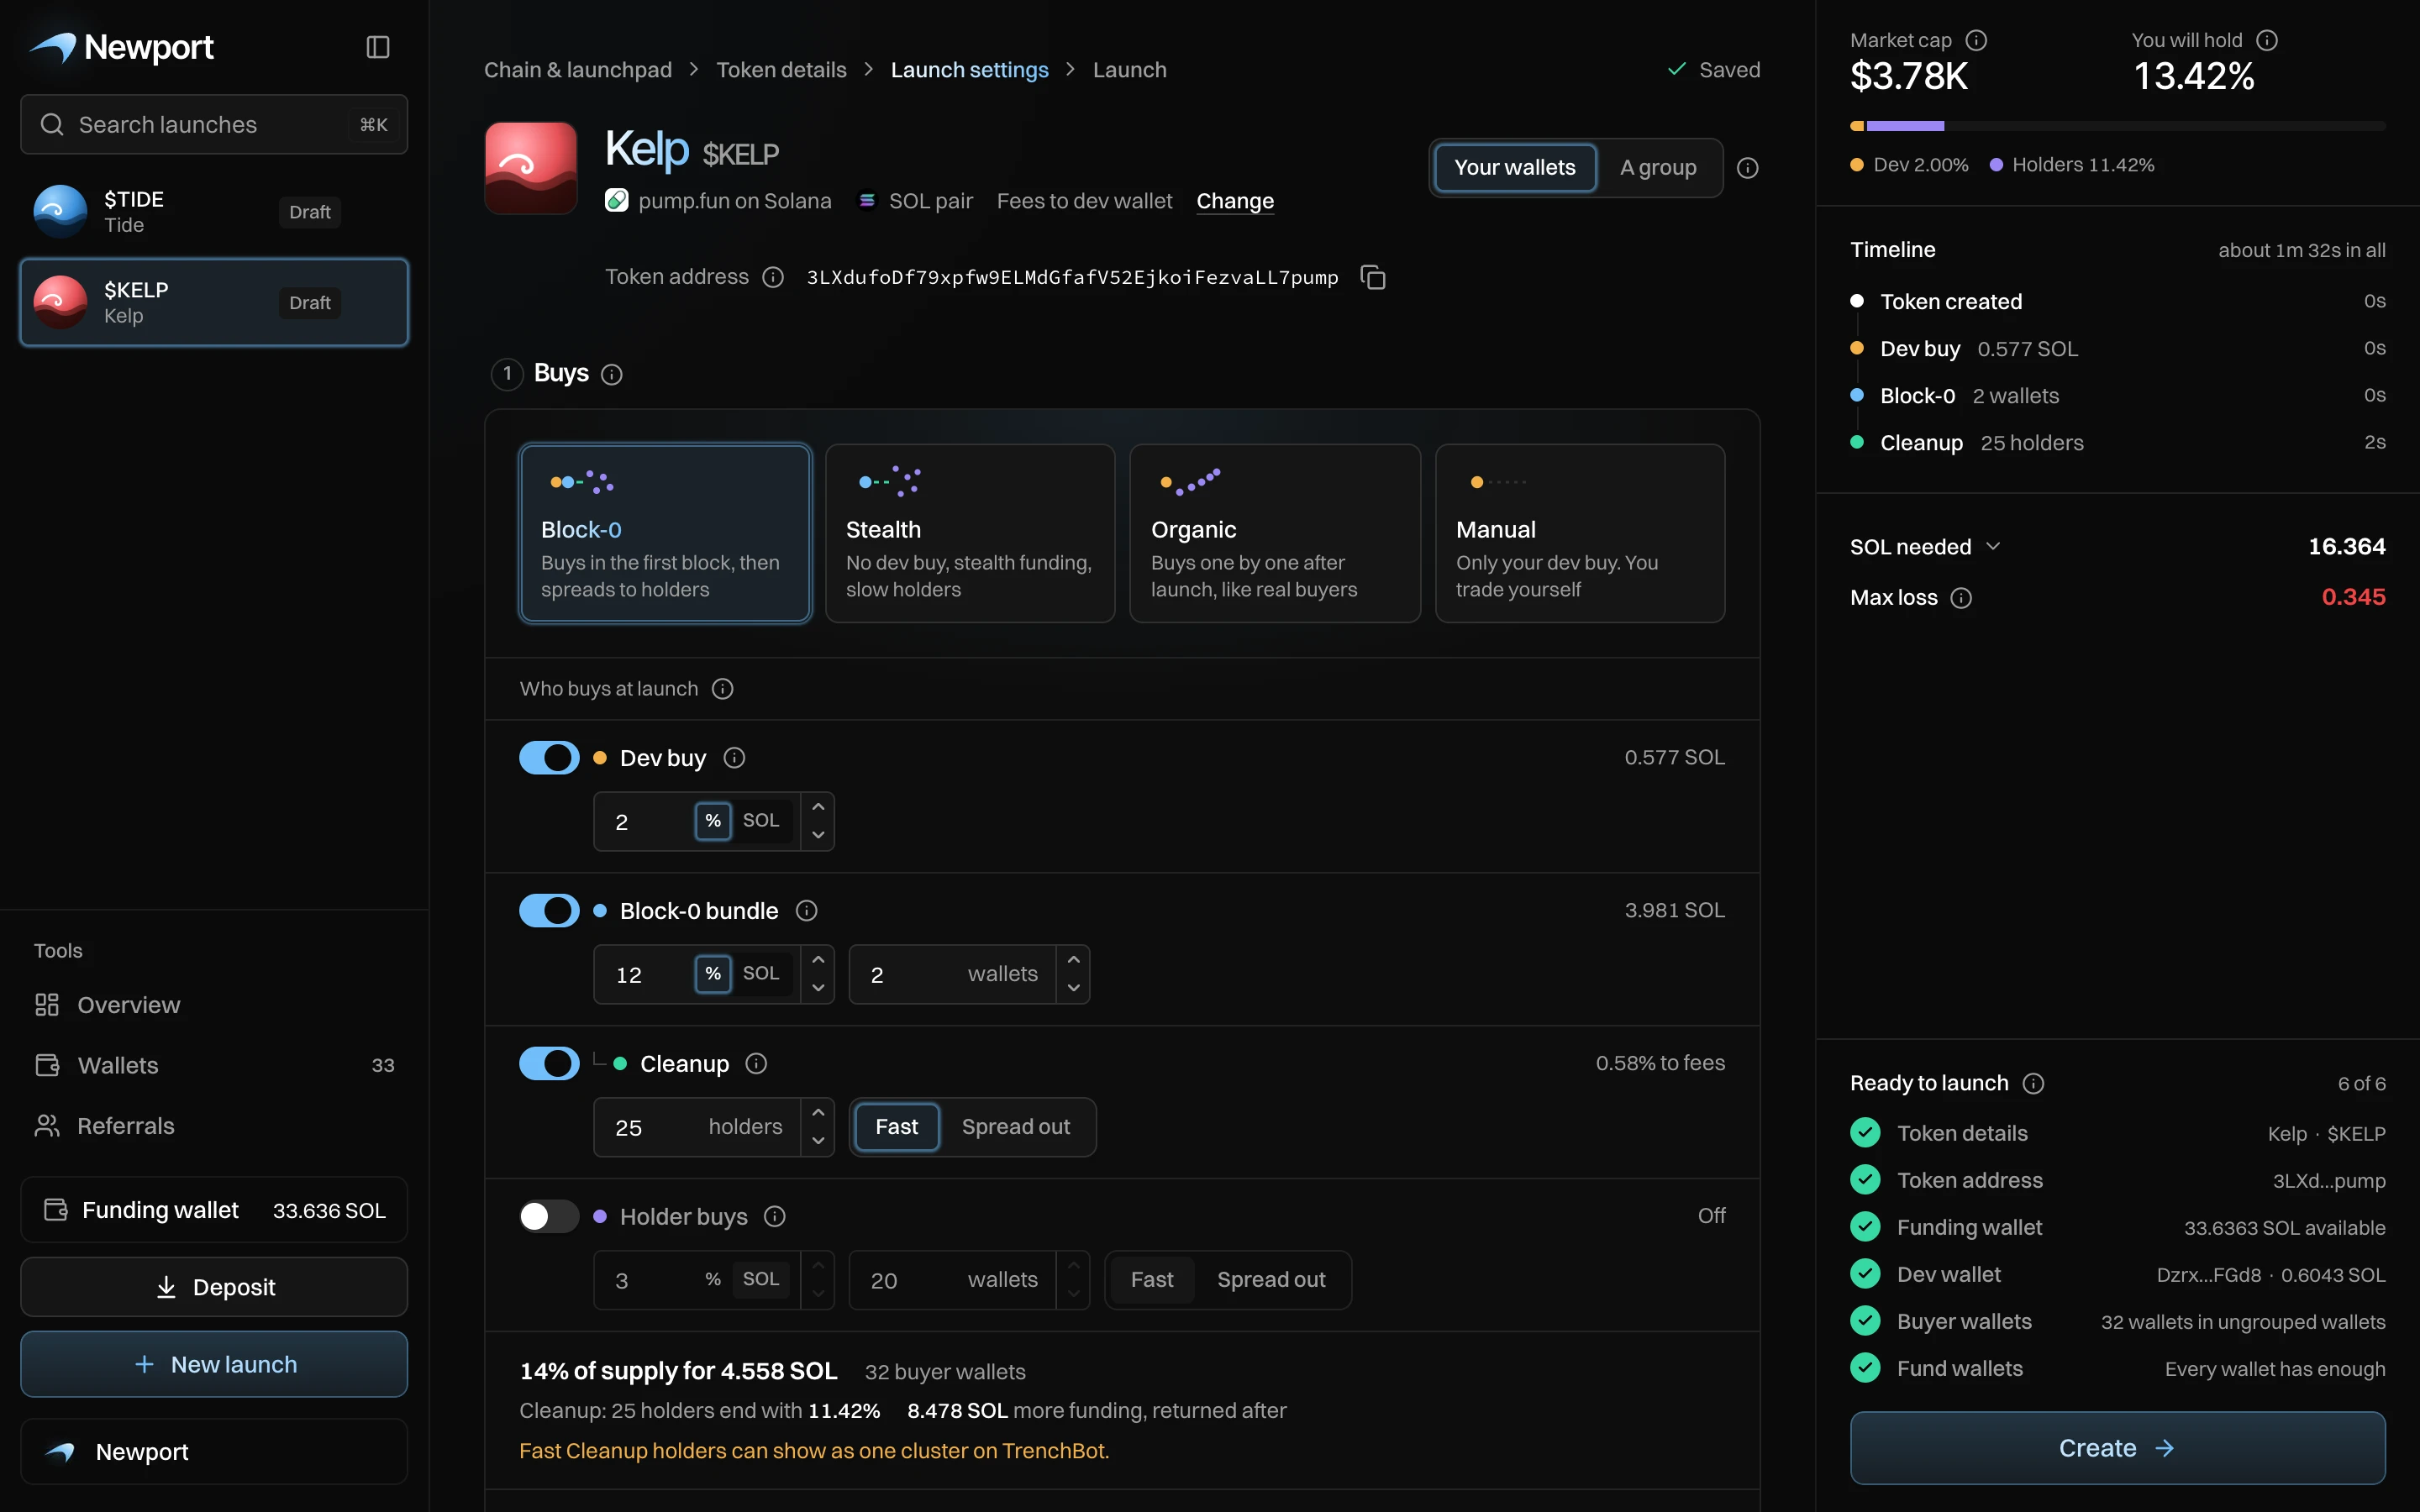Open Cleanup info icon

tap(756, 1064)
